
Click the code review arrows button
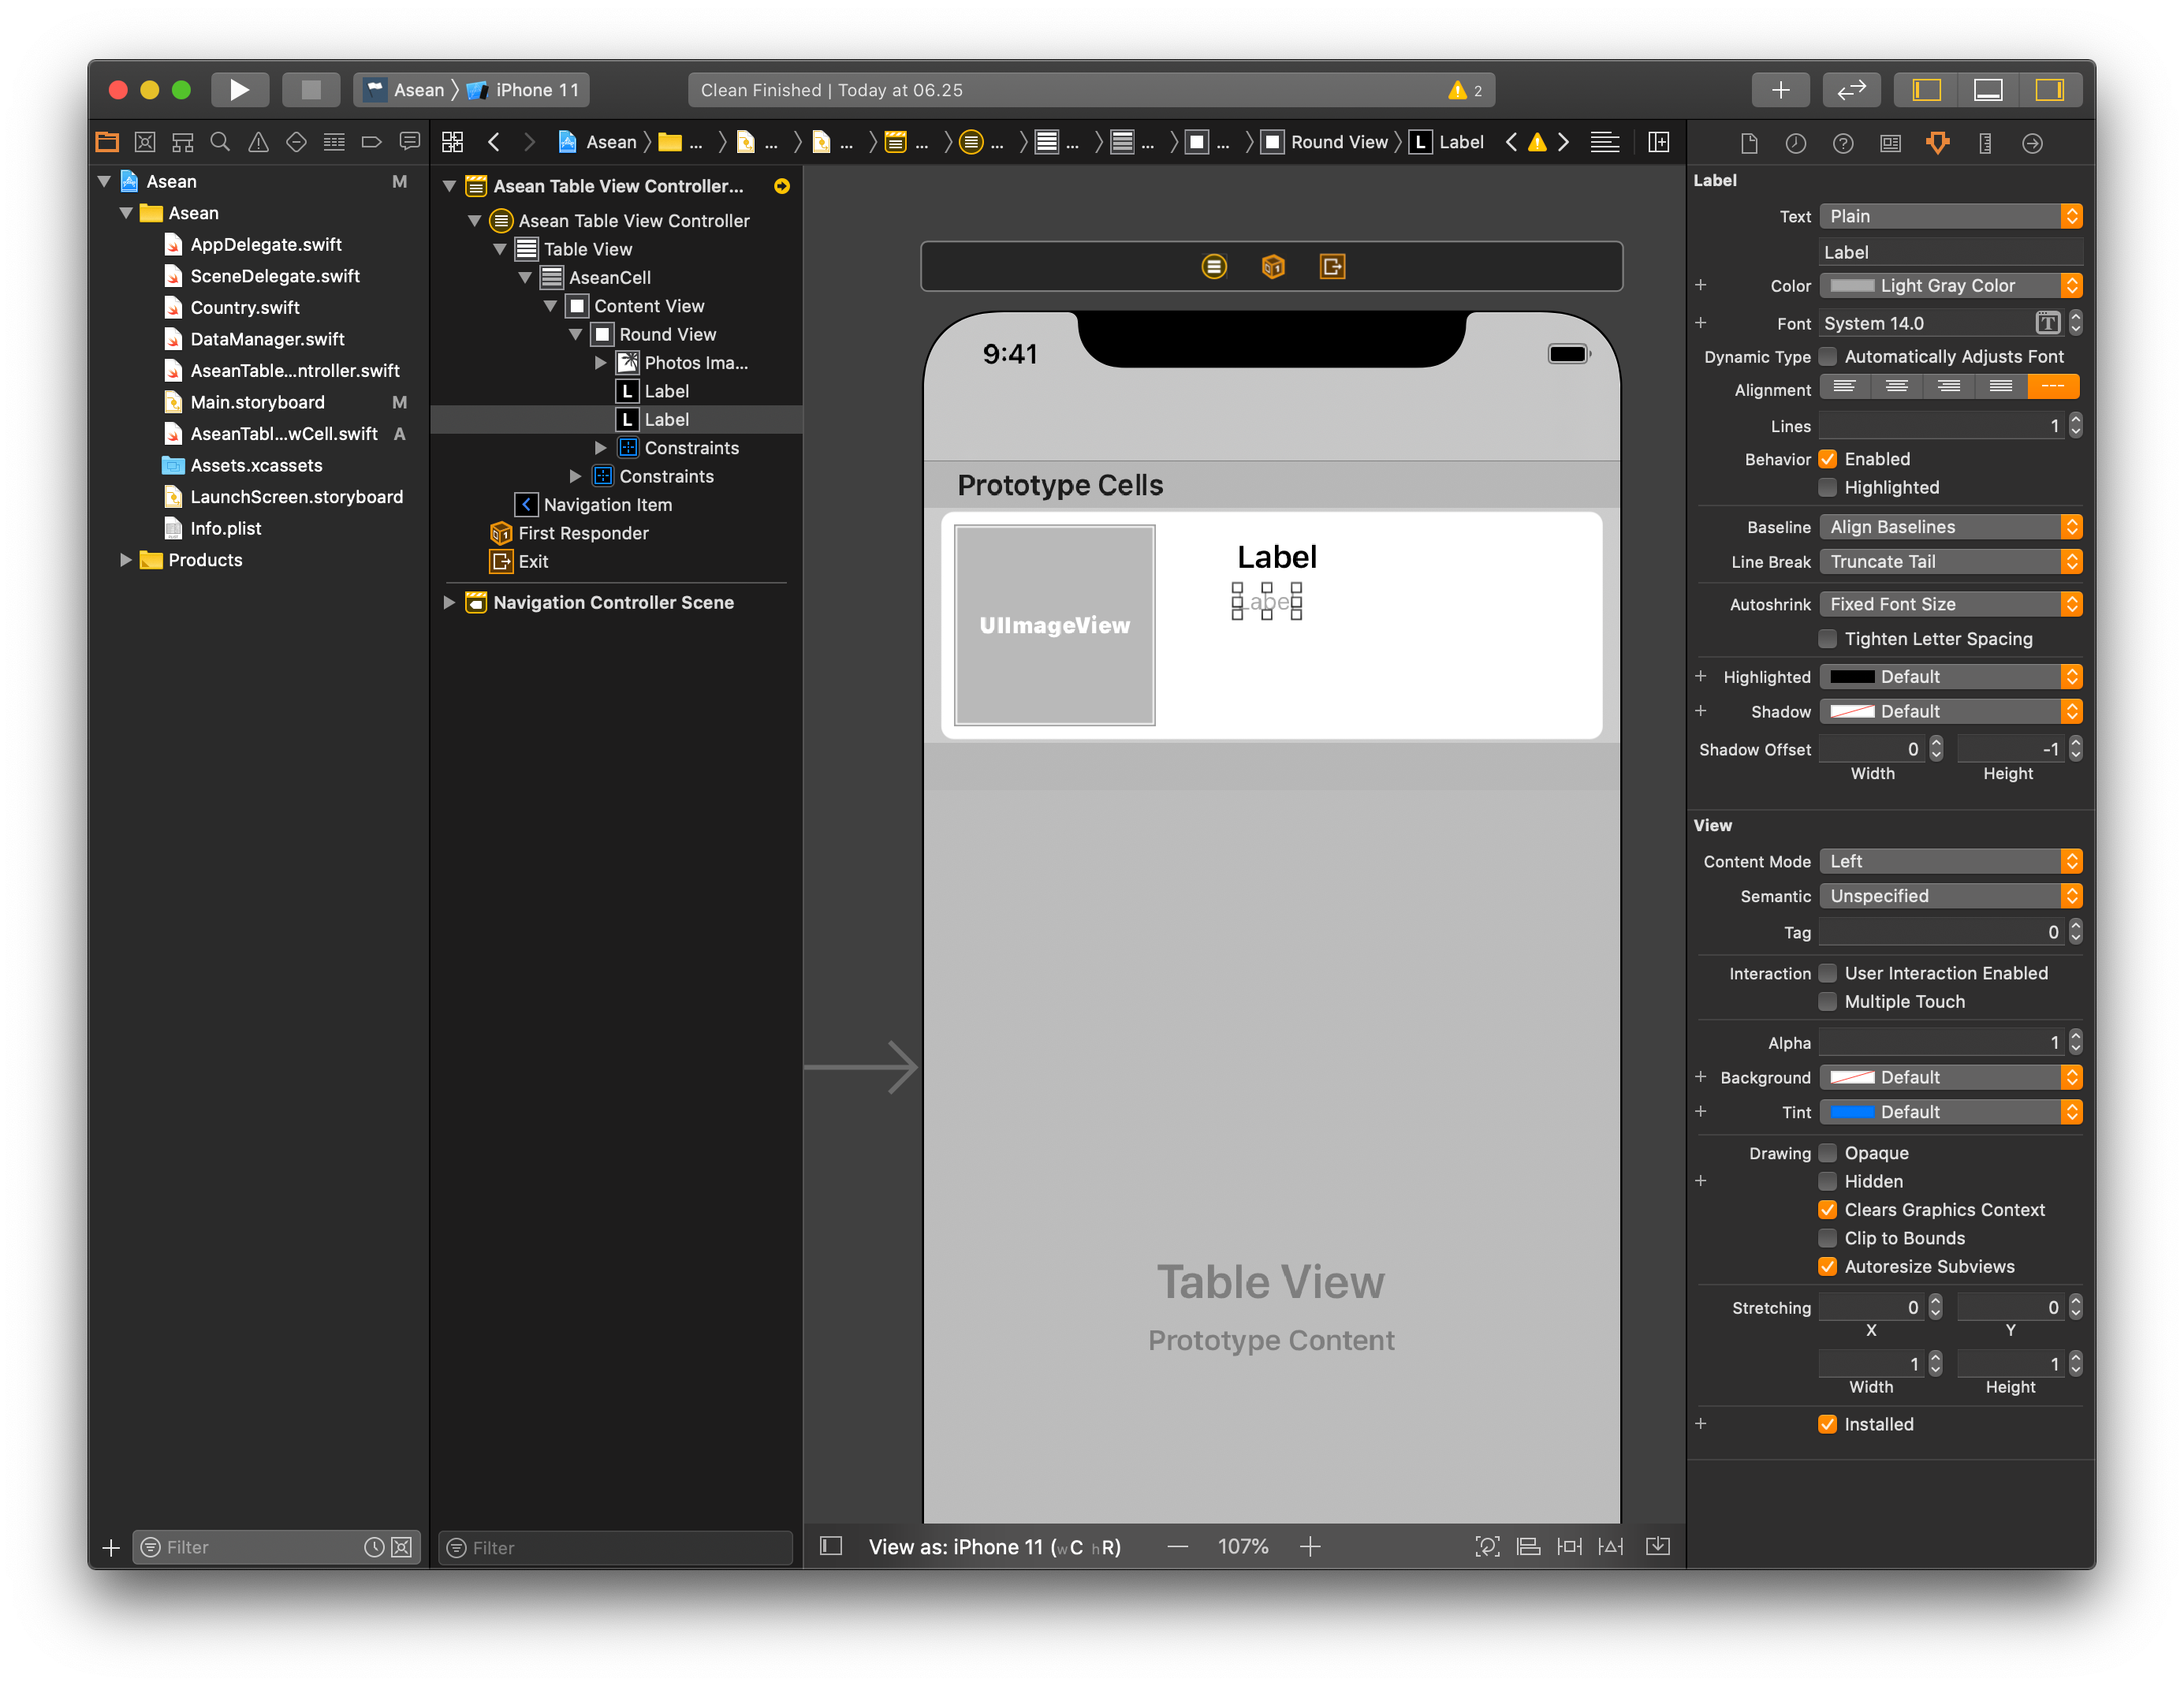pyautogui.click(x=1851, y=90)
